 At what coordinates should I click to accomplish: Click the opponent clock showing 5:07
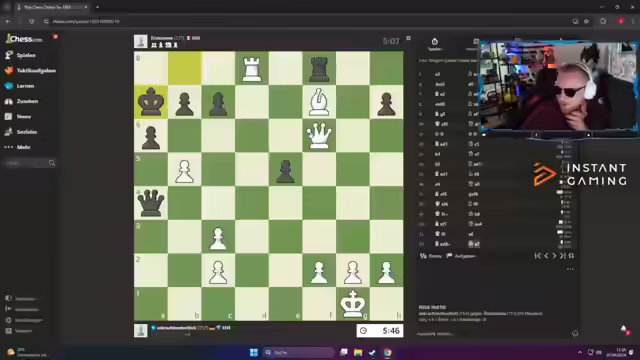[391, 41]
